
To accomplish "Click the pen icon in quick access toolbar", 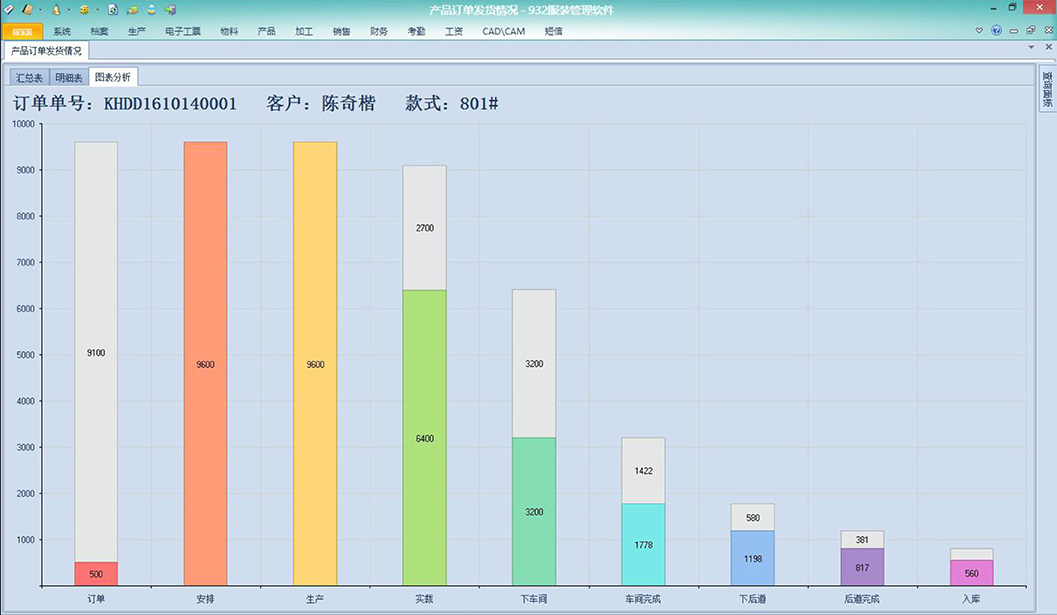I will coord(9,9).
